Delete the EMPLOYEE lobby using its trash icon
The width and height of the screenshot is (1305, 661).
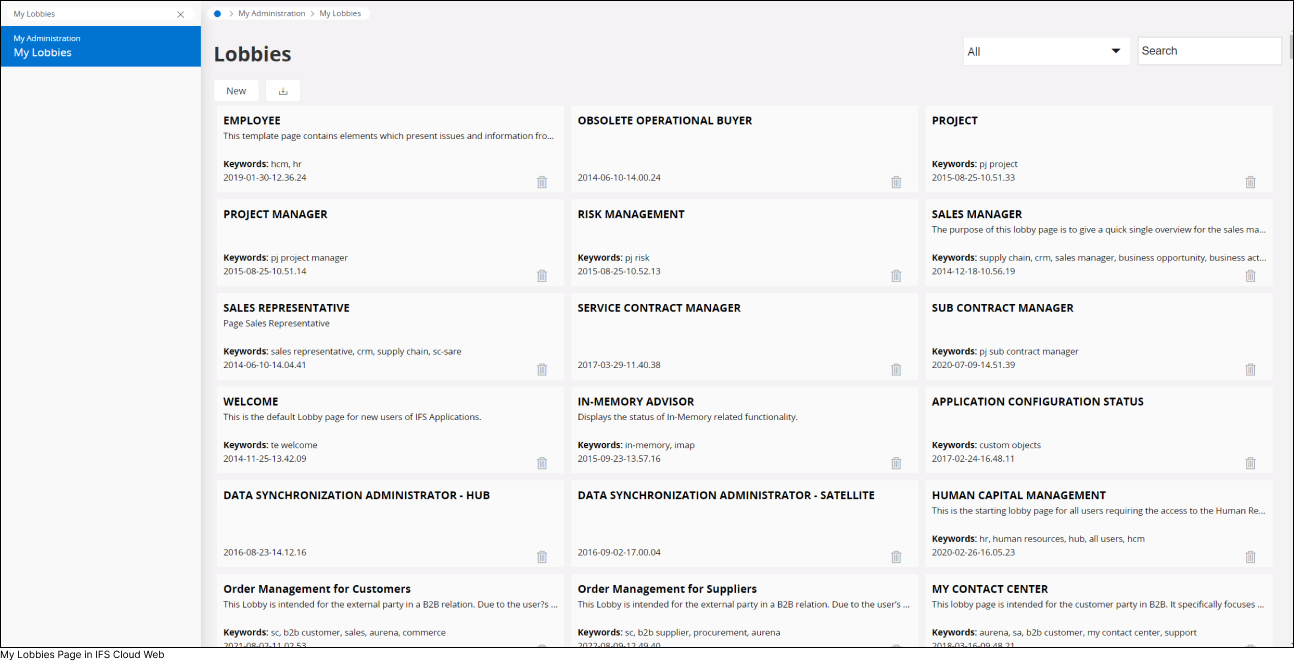click(x=541, y=182)
